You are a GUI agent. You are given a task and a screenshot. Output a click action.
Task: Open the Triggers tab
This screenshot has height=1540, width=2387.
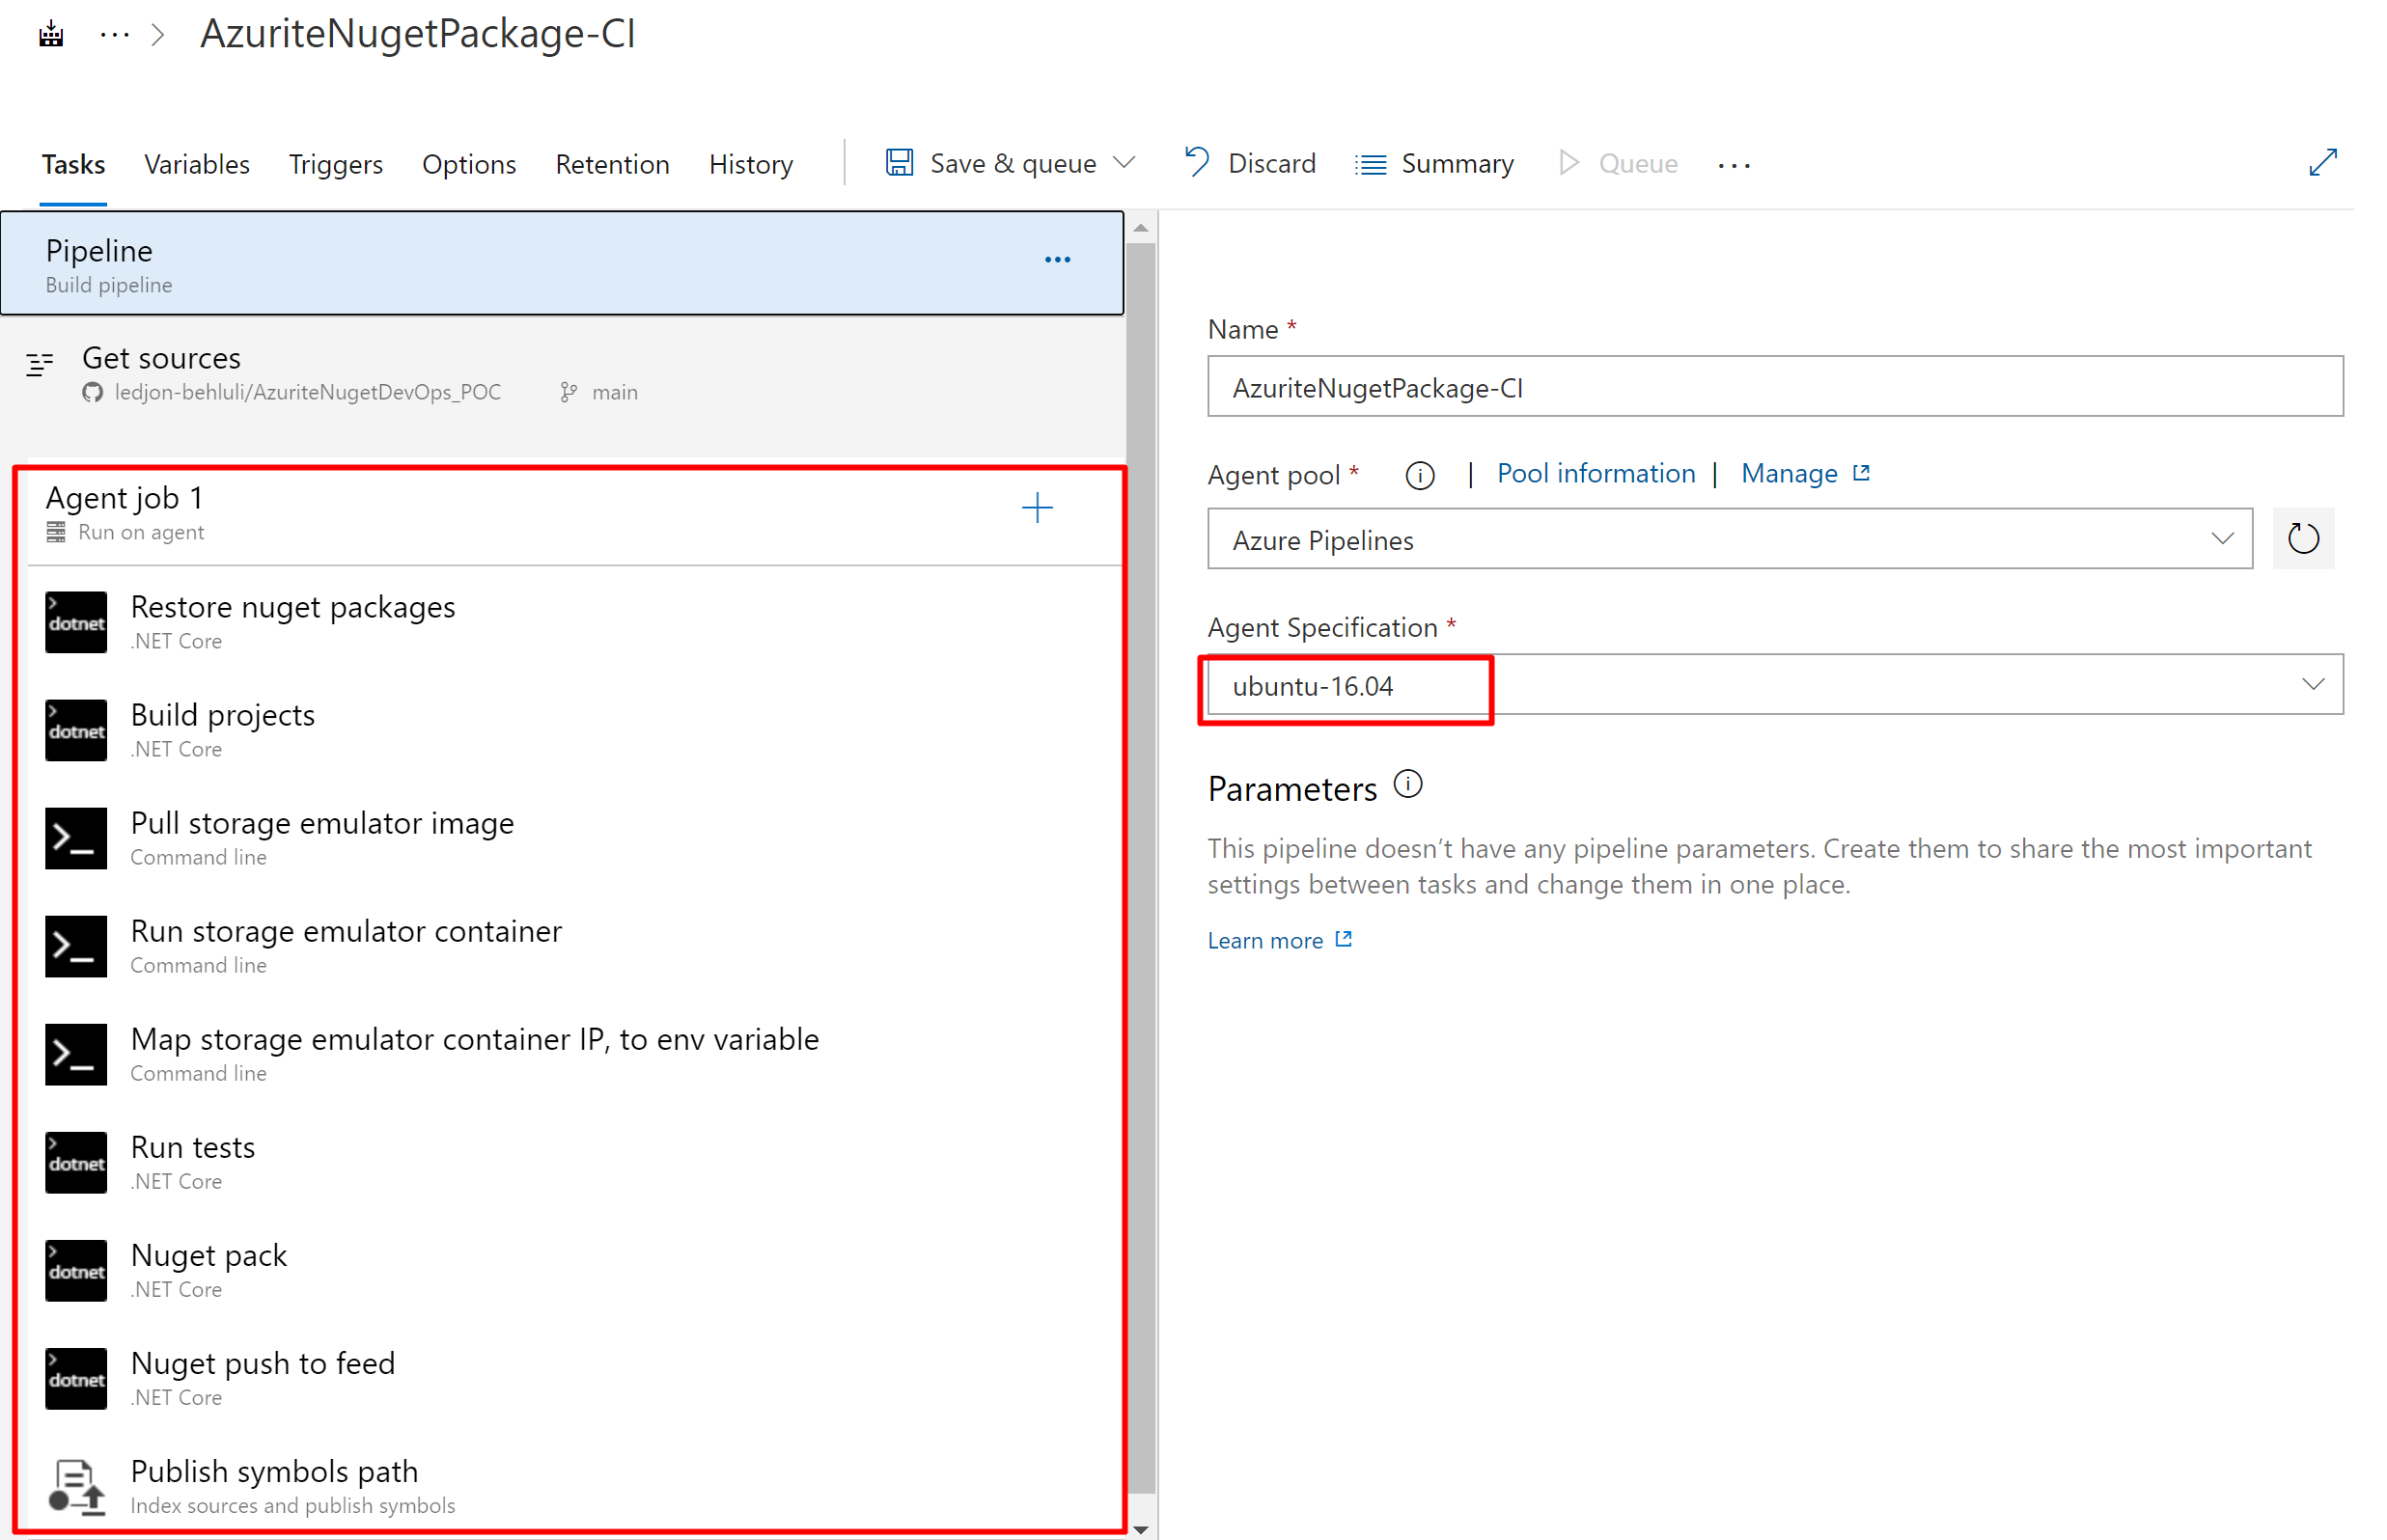point(336,164)
